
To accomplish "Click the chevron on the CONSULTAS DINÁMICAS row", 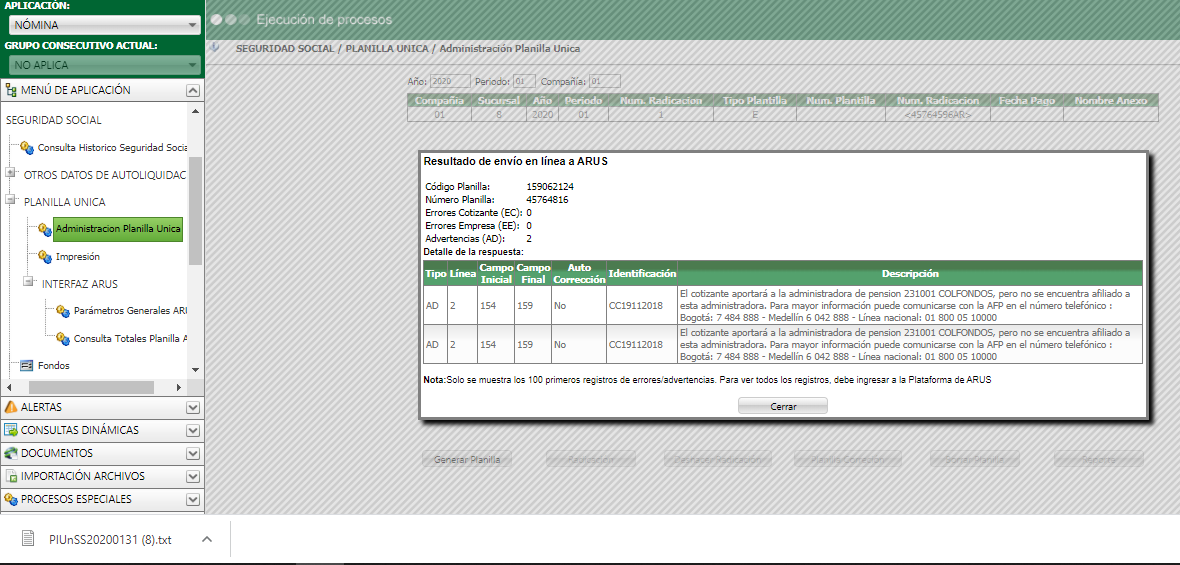I will click(193, 431).
